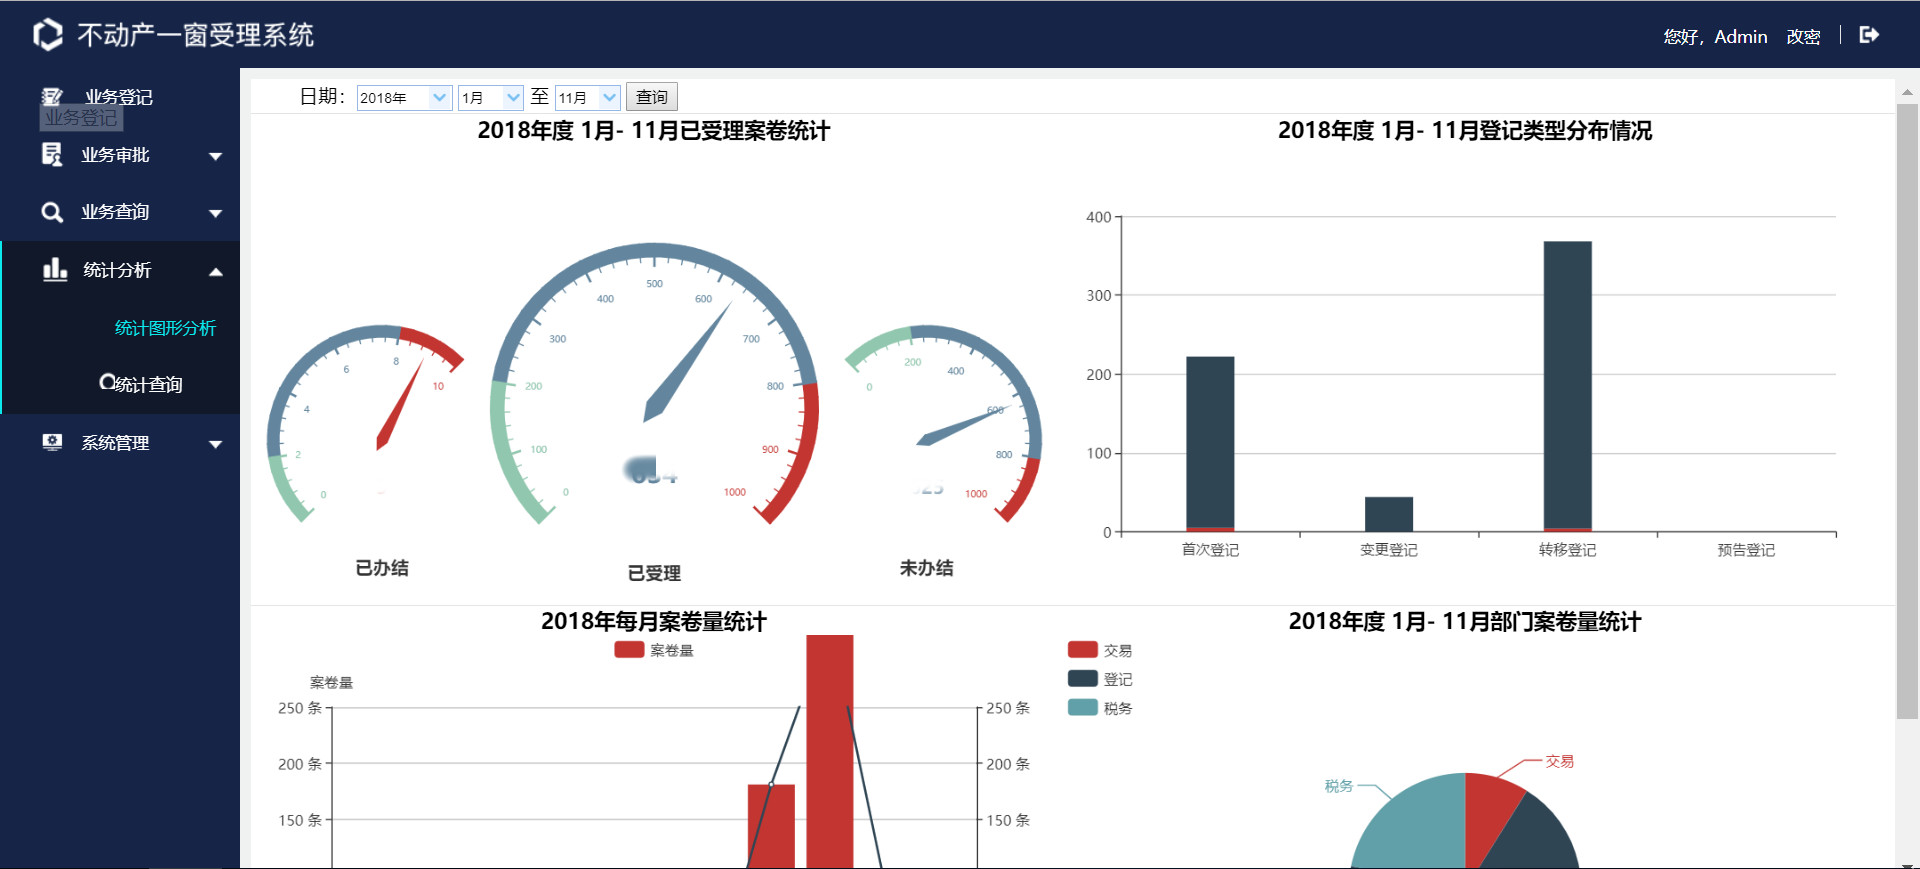
Task: Click the red 交易 legend swatch
Action: coord(1082,650)
